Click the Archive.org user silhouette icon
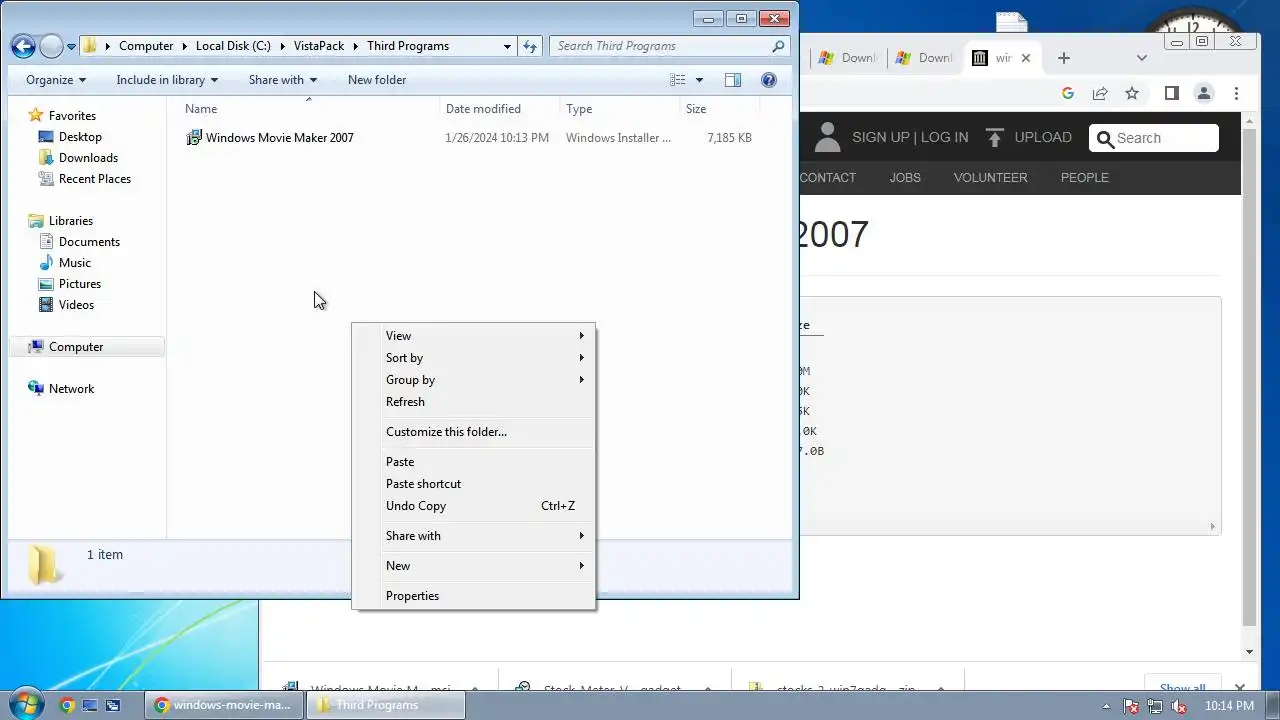Image resolution: width=1280 pixels, height=720 pixels. [827, 138]
